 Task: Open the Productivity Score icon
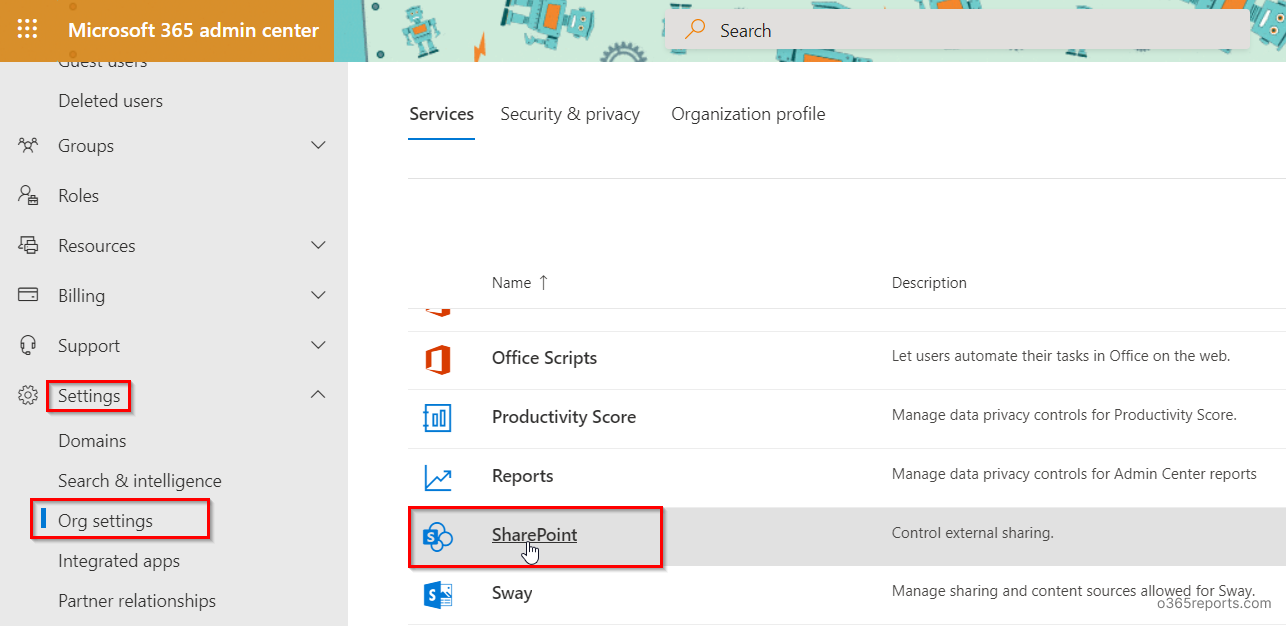[437, 417]
